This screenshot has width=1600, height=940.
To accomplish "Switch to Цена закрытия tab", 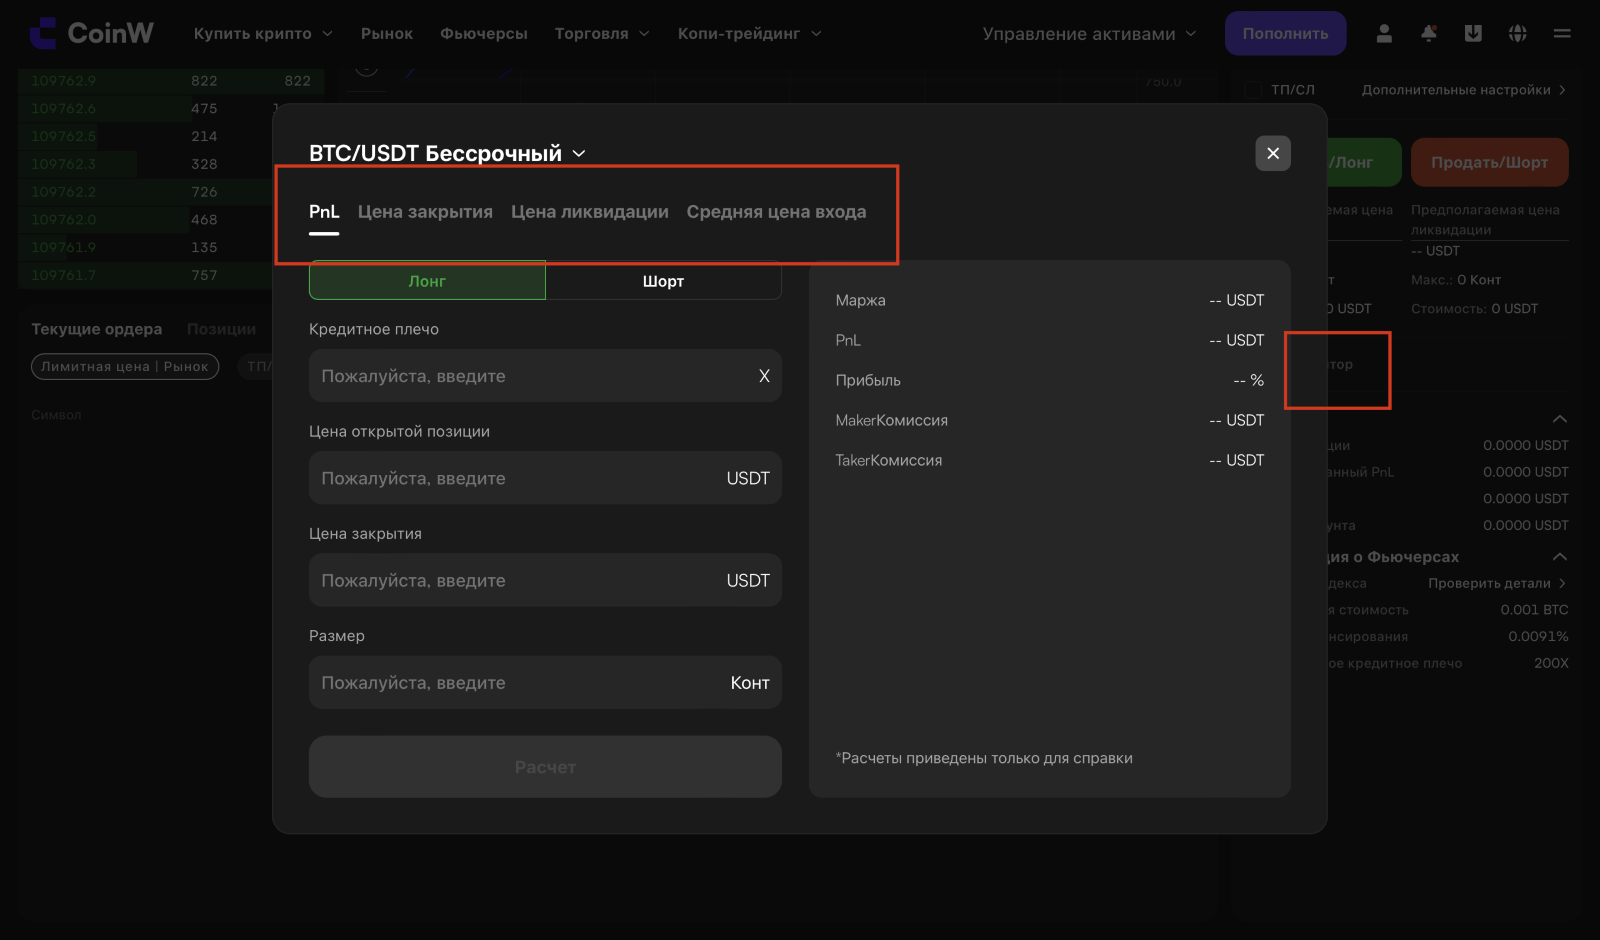I will click(x=425, y=212).
